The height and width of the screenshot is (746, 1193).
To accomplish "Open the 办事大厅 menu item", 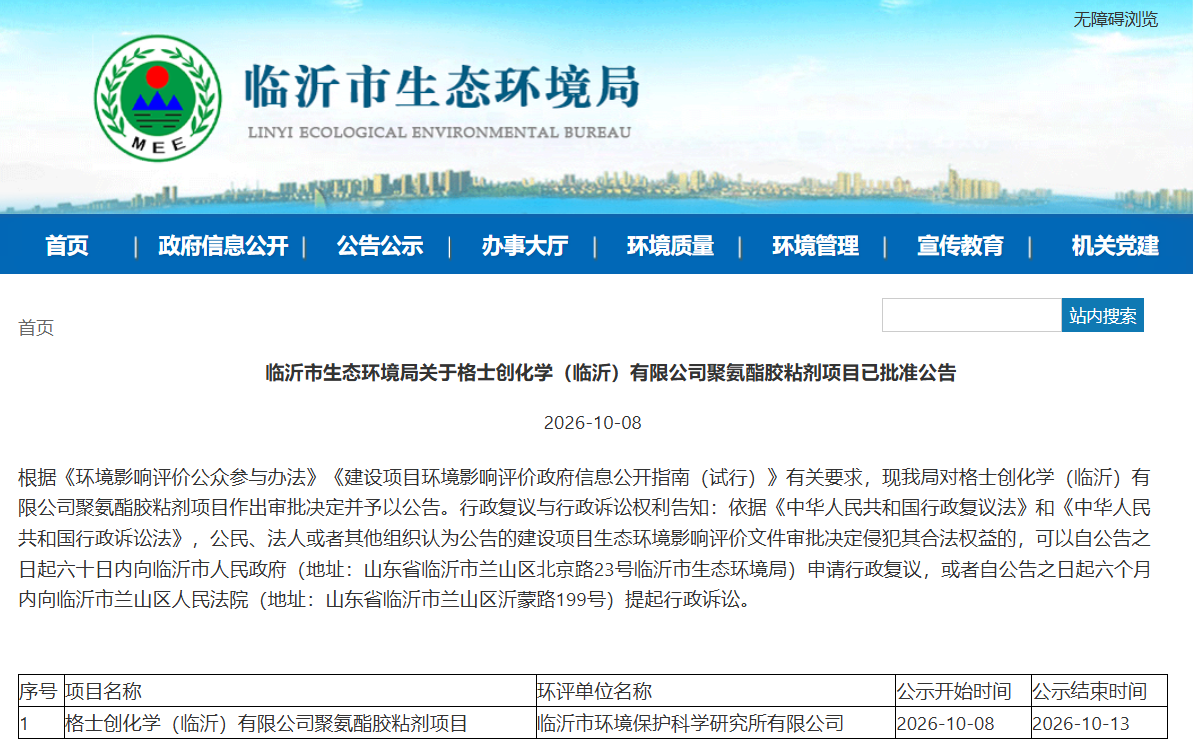I will point(525,246).
